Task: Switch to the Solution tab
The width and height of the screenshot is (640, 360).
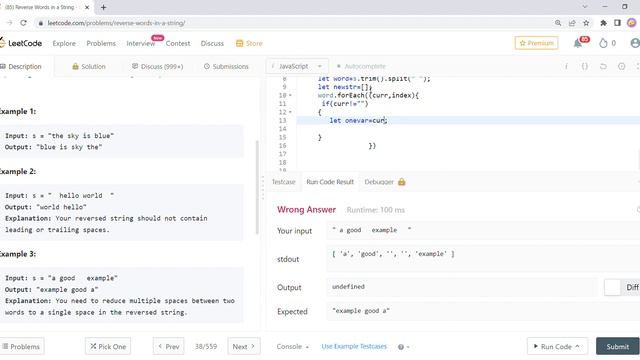Action: pos(89,66)
